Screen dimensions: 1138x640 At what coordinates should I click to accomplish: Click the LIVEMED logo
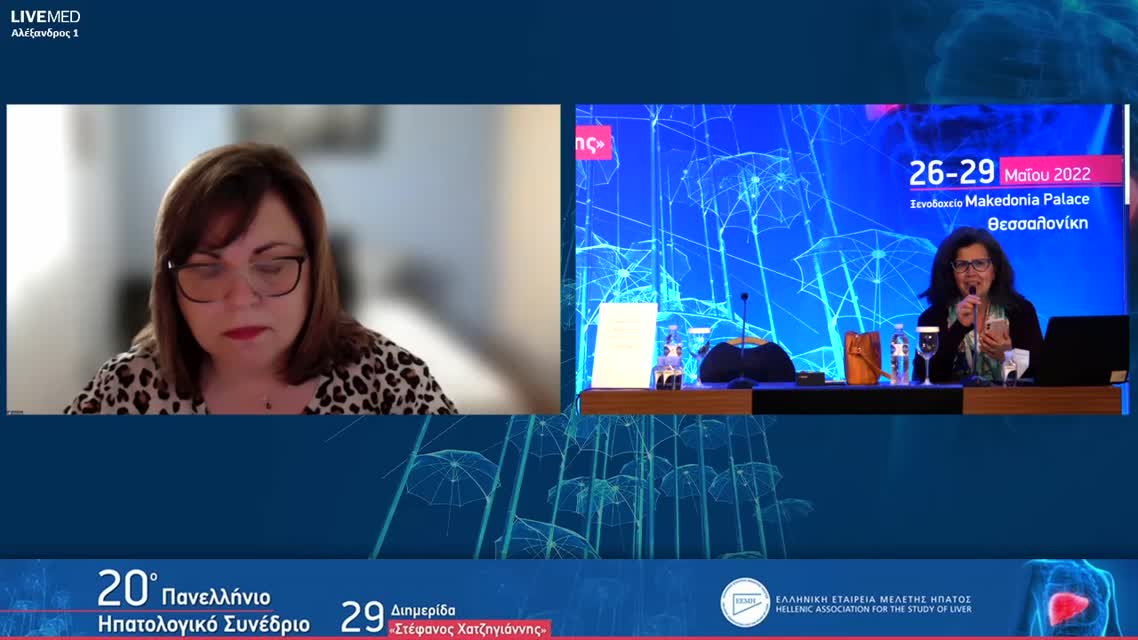point(45,16)
